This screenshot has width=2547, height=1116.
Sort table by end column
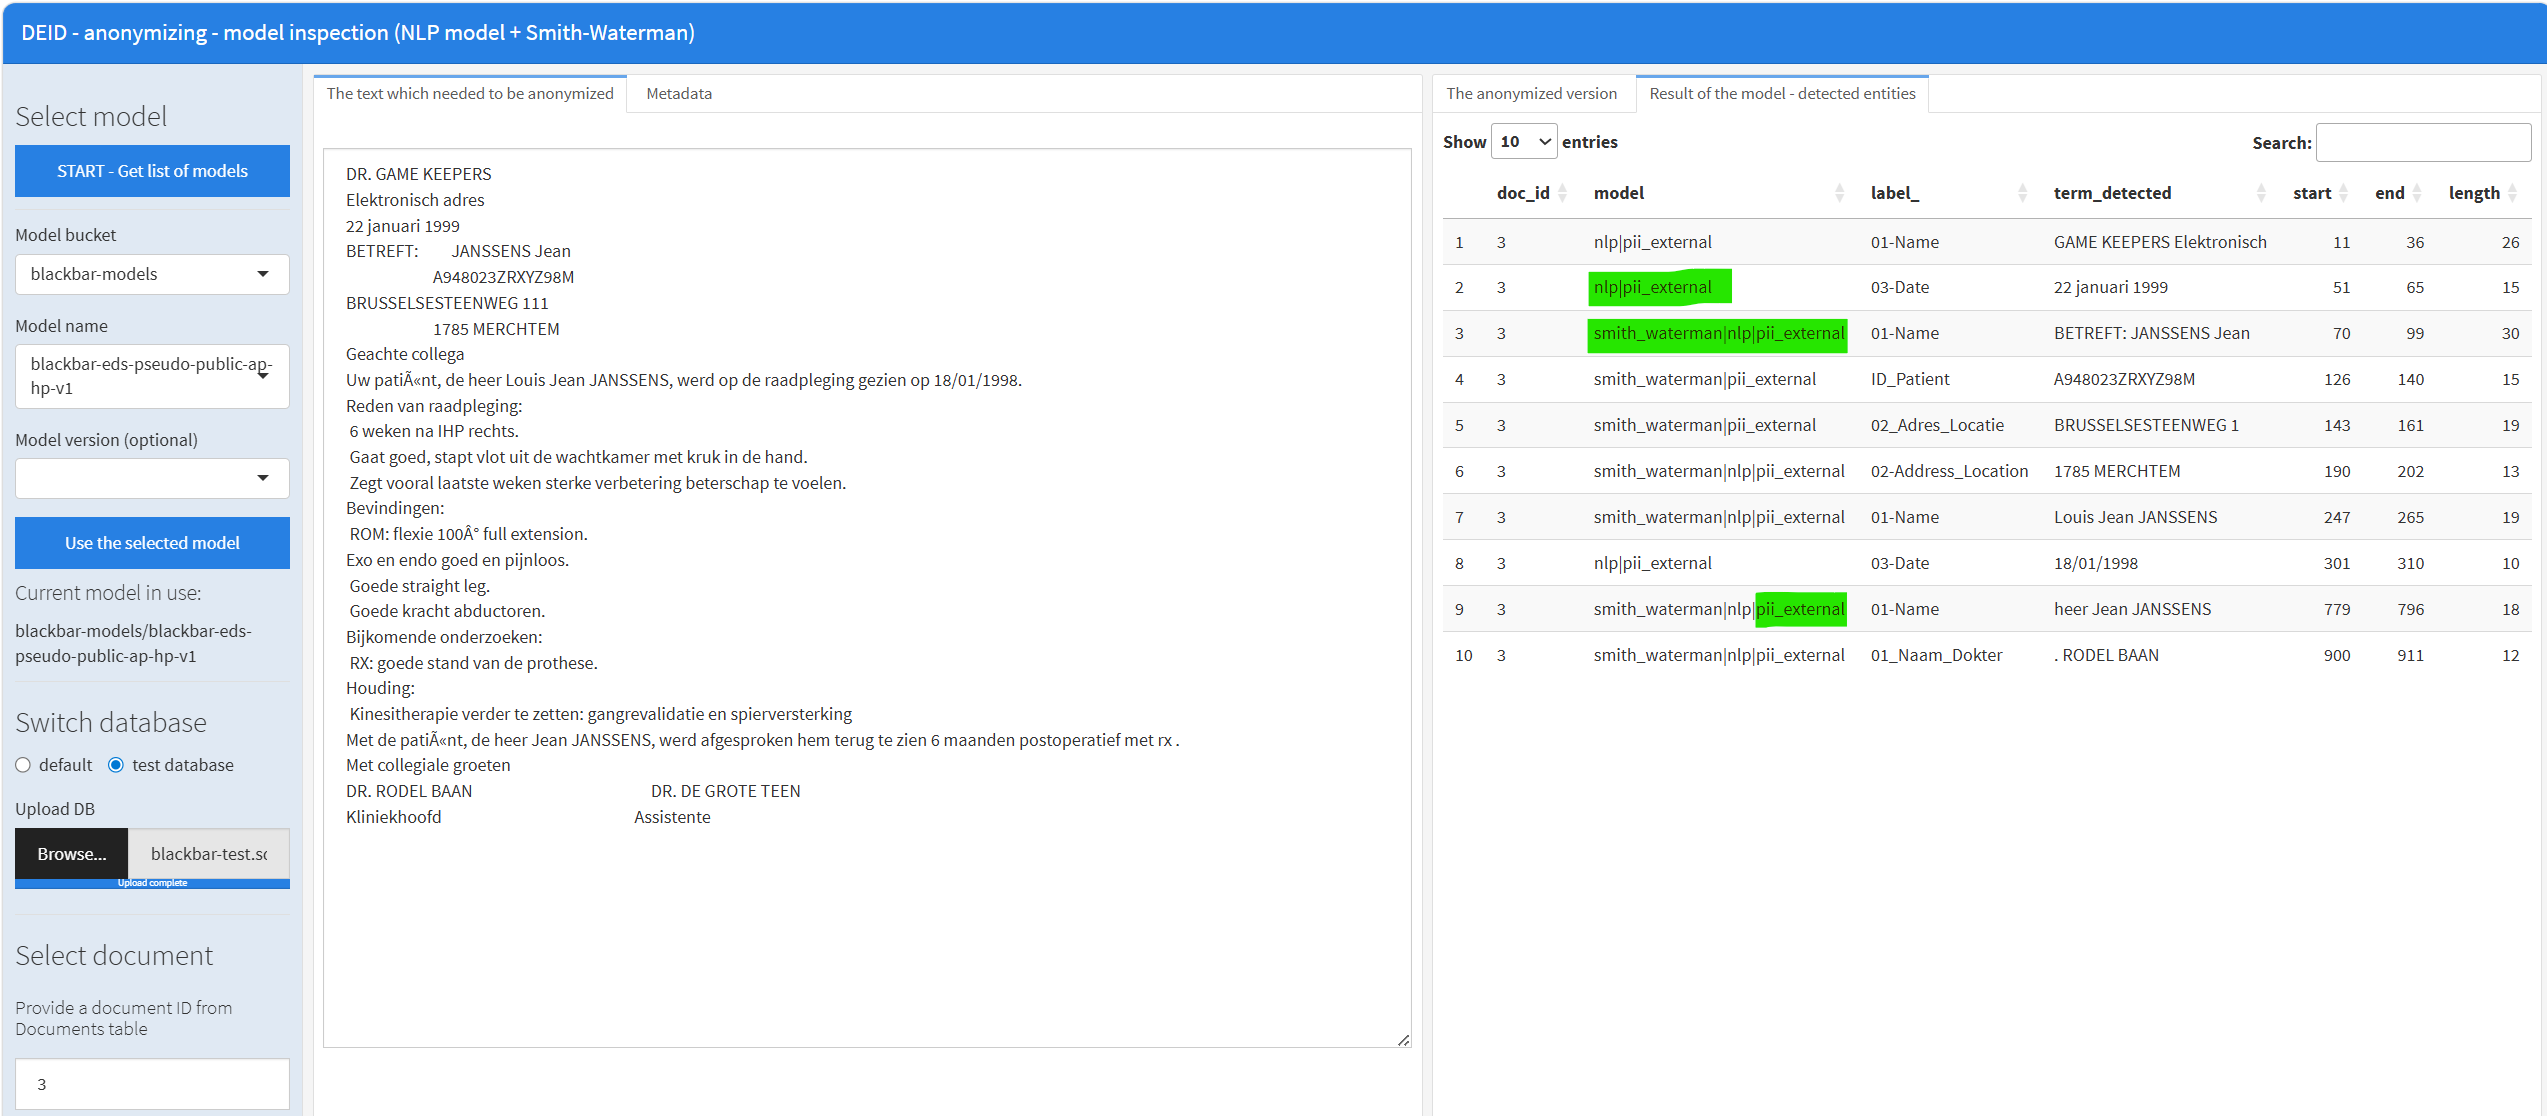pos(2398,193)
